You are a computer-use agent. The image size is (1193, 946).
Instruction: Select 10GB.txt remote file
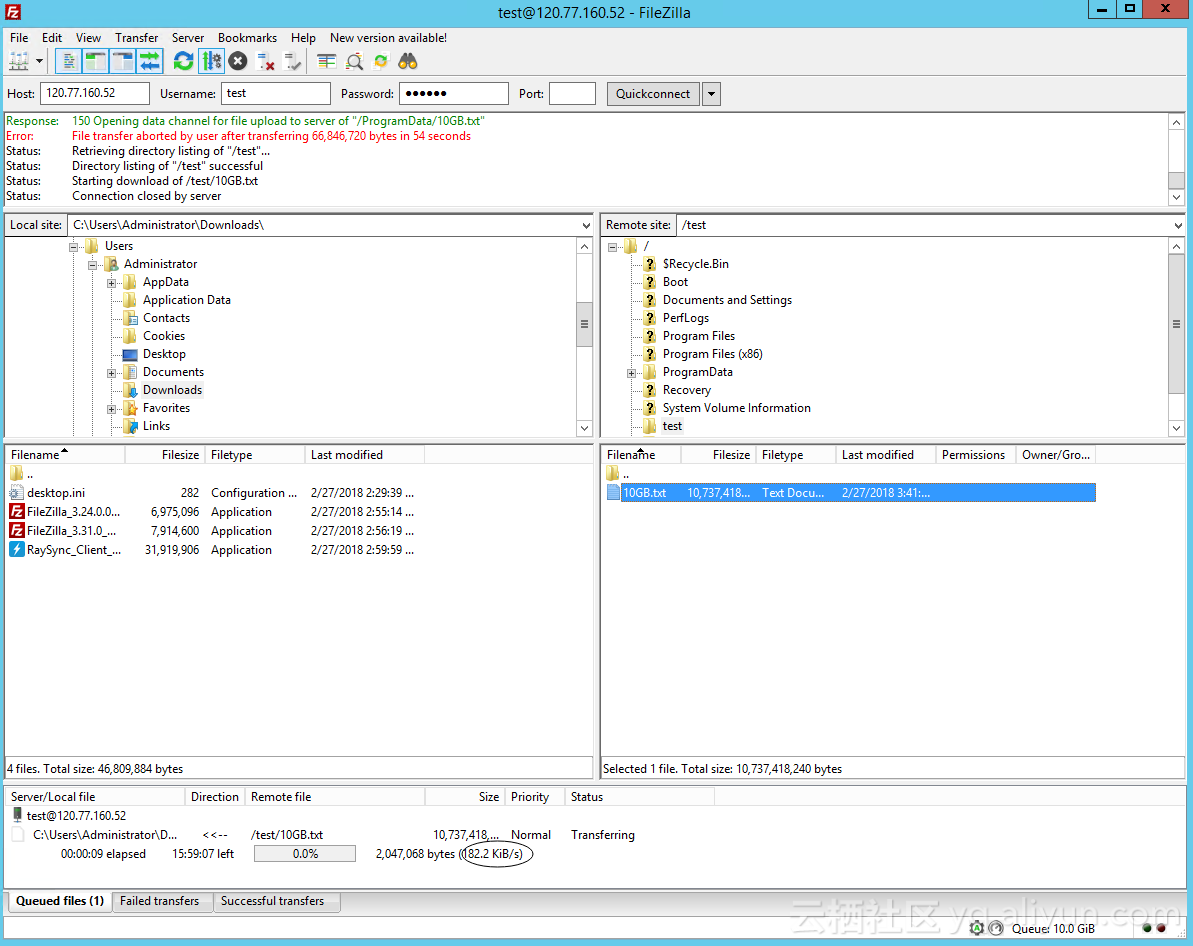pos(851,492)
